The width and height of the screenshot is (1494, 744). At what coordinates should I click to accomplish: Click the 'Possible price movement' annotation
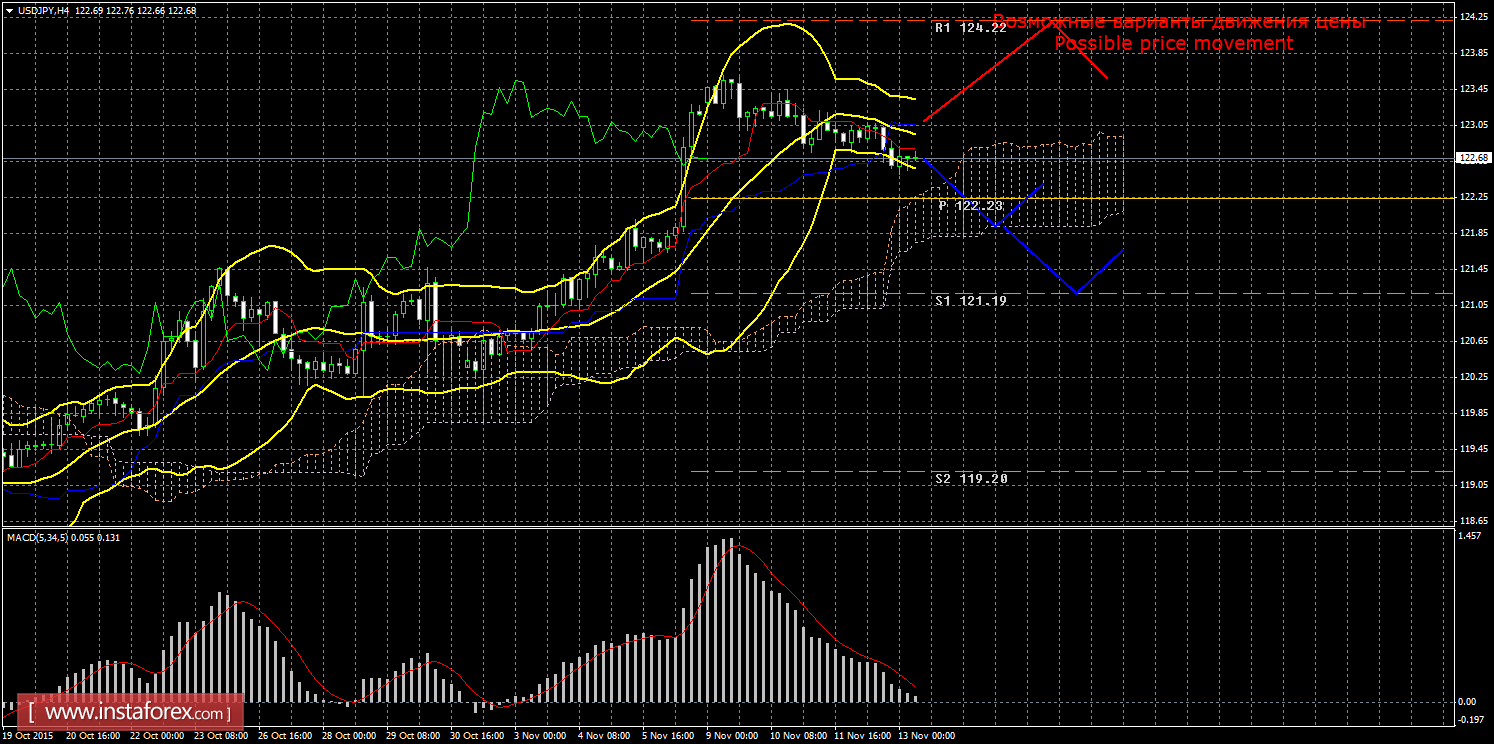(1173, 44)
